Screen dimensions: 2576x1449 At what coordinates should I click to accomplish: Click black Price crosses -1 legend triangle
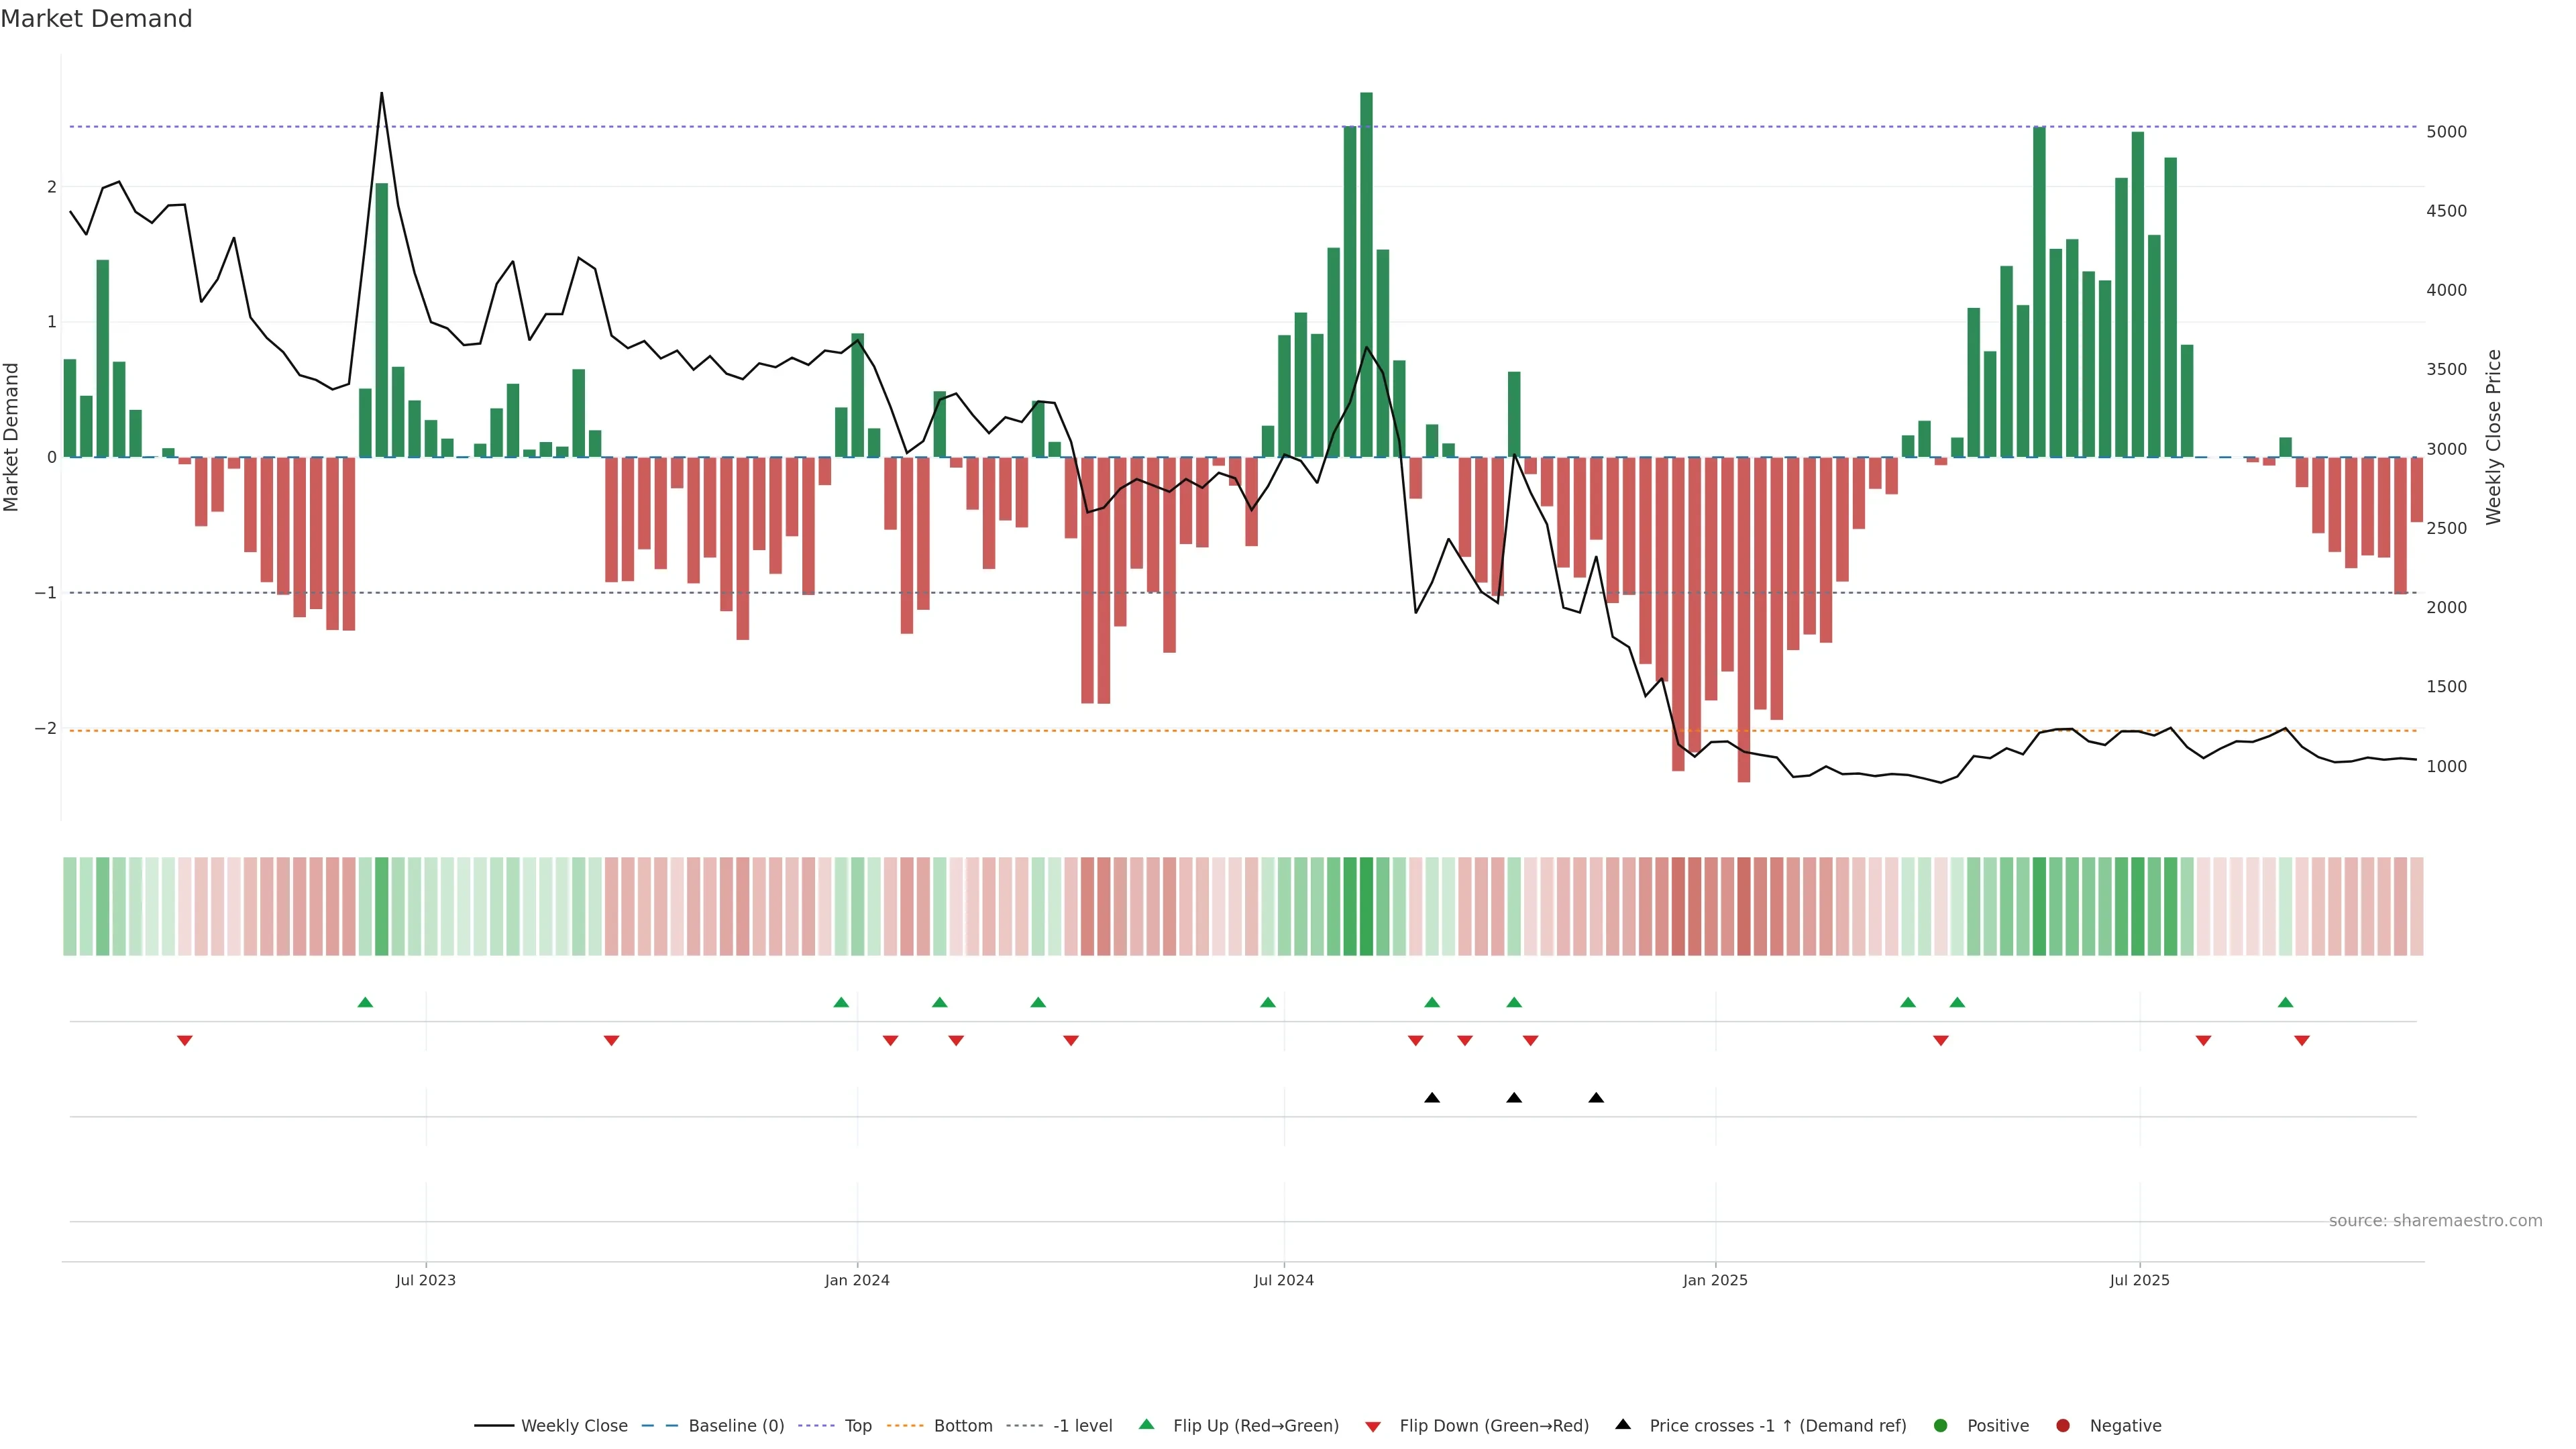(1623, 1425)
